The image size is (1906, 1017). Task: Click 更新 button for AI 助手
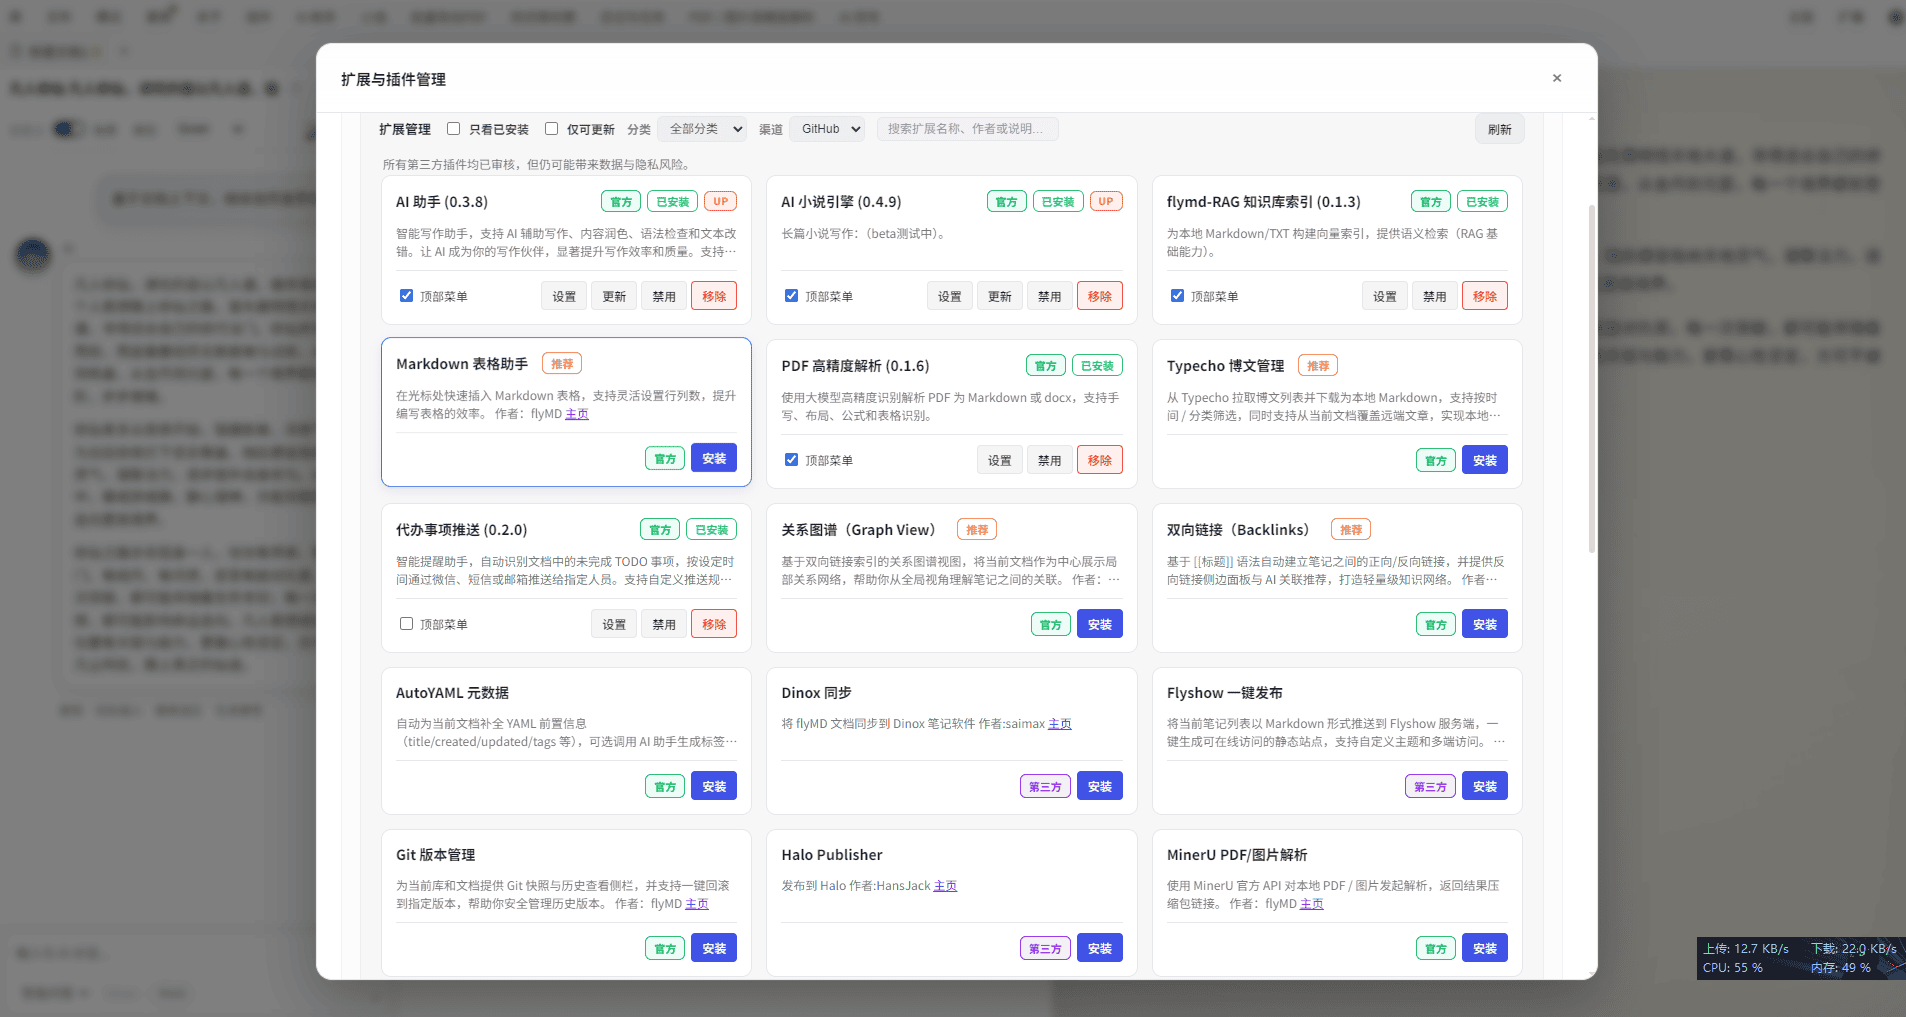tap(614, 296)
